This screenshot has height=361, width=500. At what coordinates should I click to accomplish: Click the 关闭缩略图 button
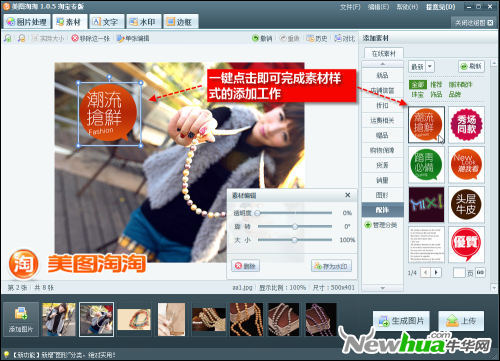[474, 23]
